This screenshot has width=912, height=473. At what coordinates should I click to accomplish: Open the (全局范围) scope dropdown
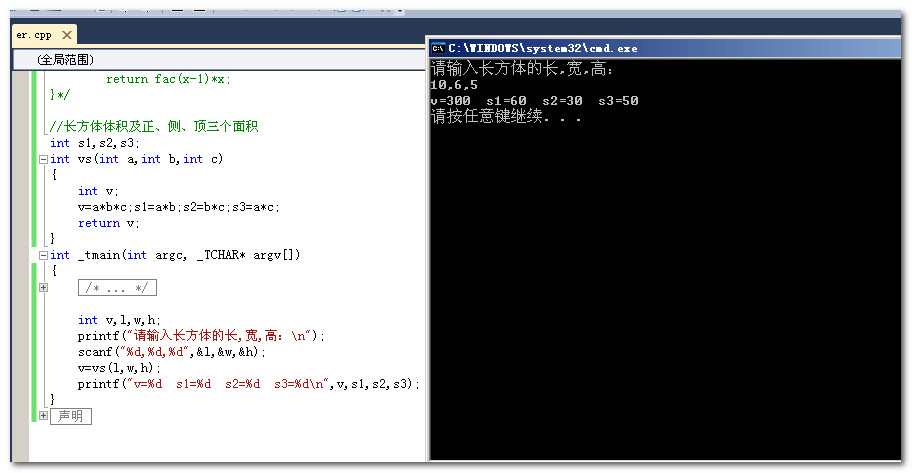click(219, 59)
